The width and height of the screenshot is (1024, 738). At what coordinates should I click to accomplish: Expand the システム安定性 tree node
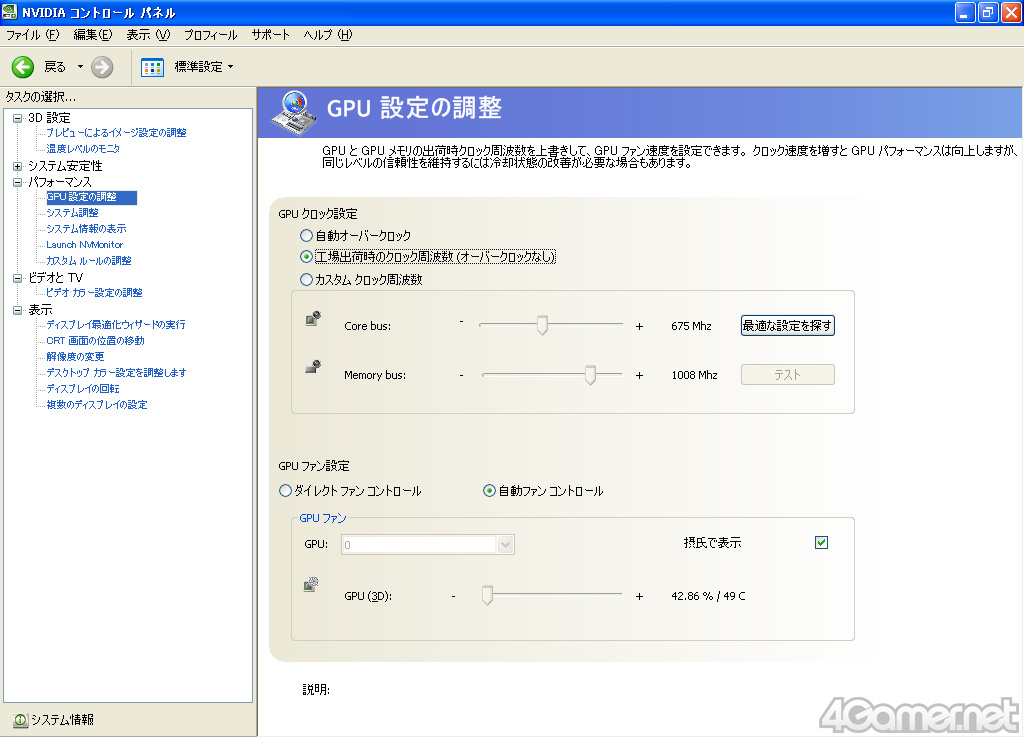18,167
